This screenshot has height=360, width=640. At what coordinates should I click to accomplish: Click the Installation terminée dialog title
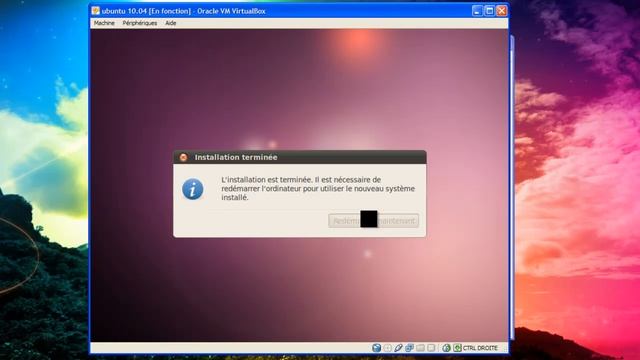[236, 157]
